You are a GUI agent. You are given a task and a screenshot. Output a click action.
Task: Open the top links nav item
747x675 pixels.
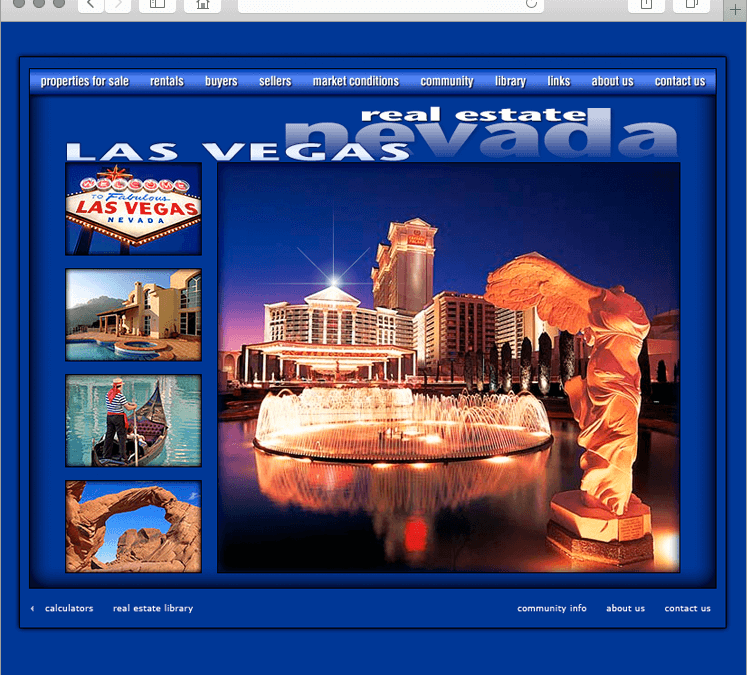tap(558, 81)
